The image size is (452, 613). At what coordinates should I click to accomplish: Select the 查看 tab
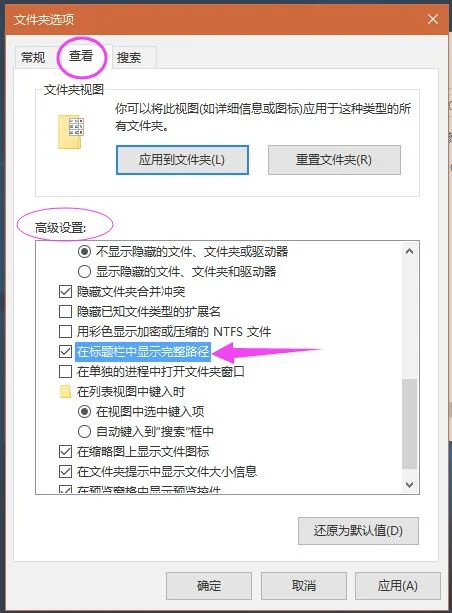pyautogui.click(x=81, y=56)
